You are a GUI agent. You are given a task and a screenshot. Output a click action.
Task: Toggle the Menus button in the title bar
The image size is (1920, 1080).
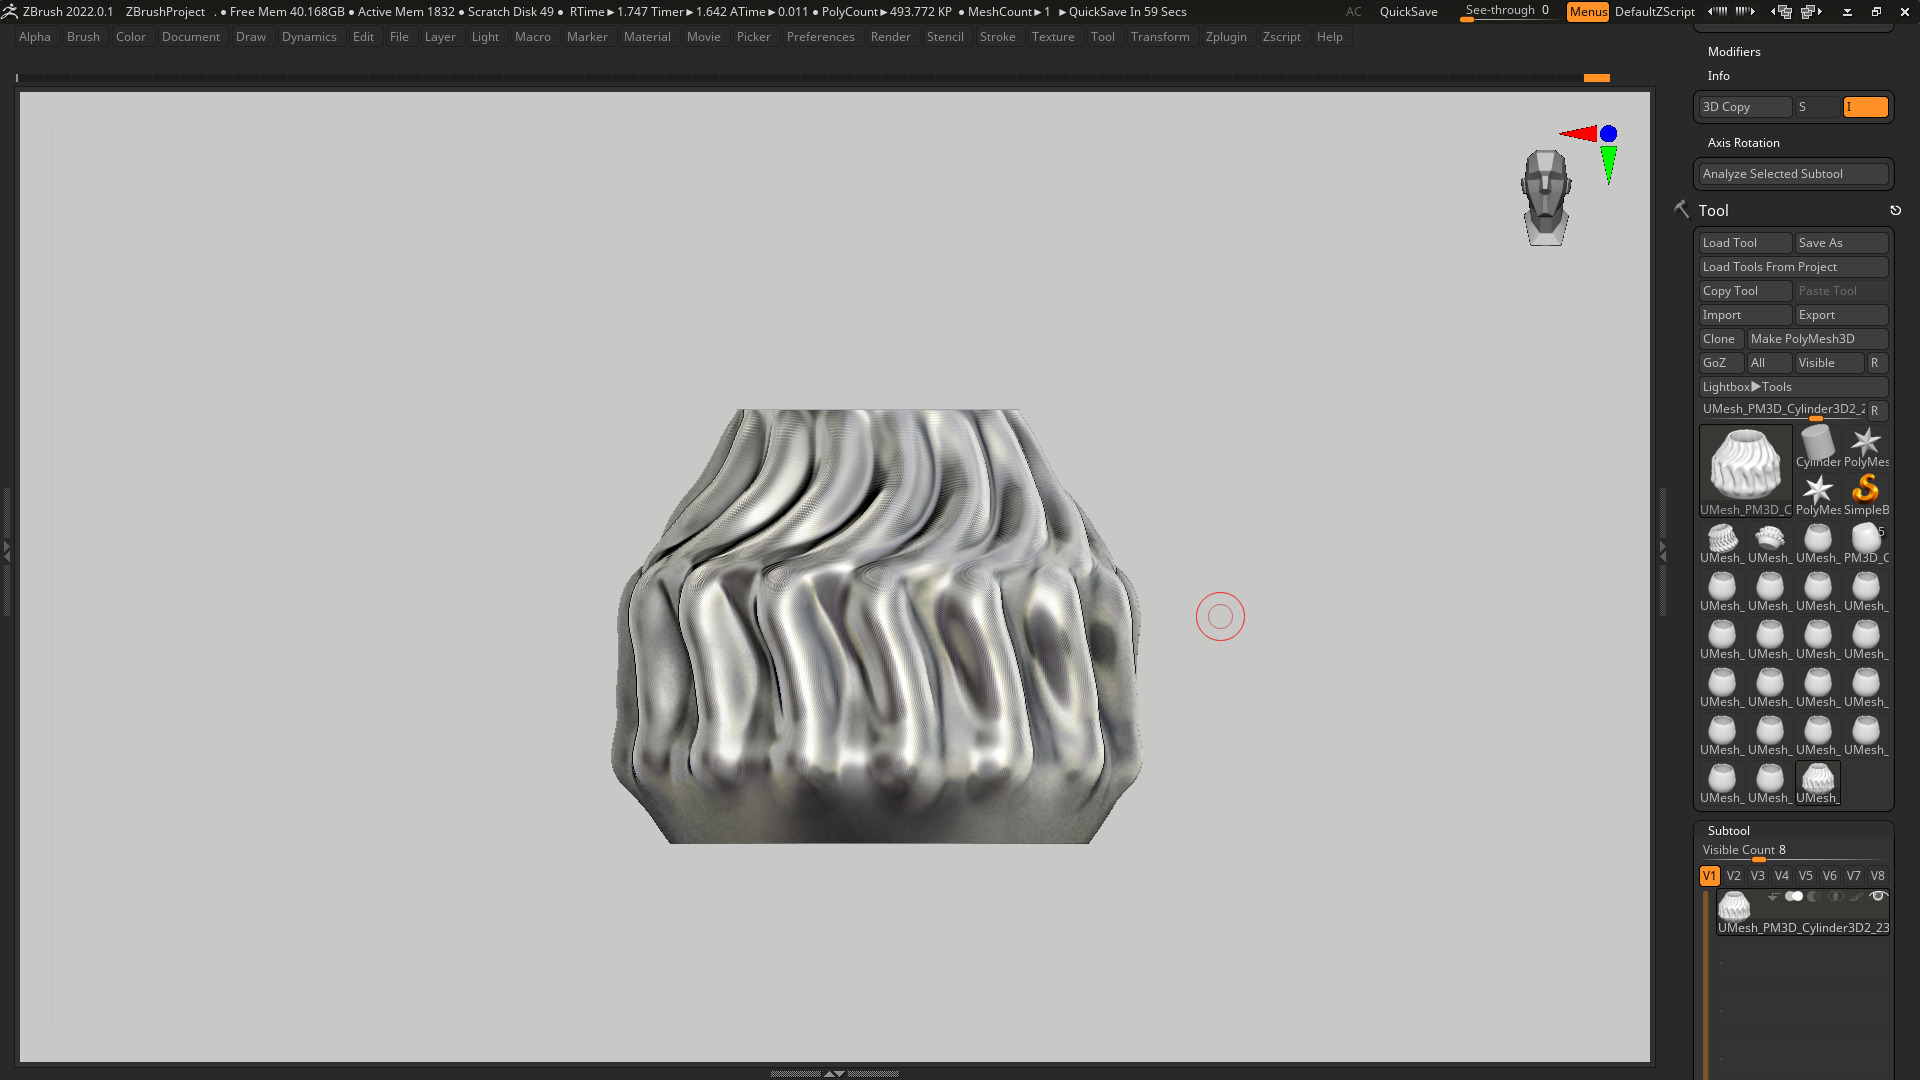click(x=1588, y=12)
